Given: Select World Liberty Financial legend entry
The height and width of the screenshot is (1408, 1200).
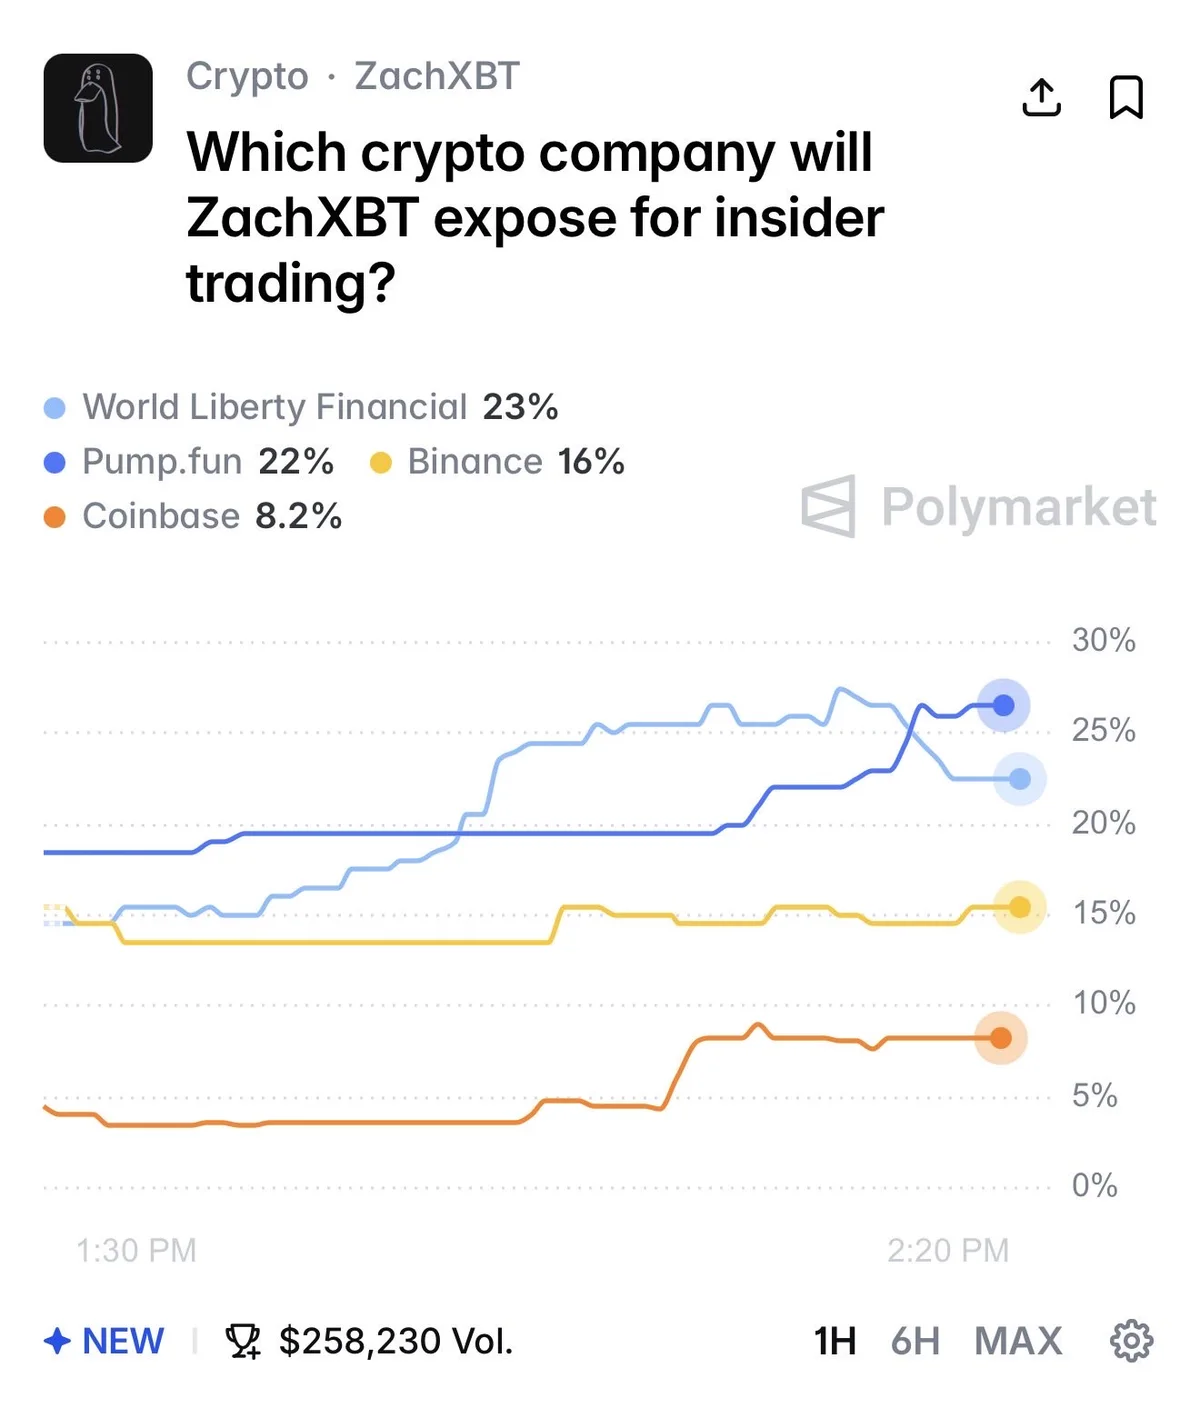Looking at the screenshot, I should click(274, 407).
